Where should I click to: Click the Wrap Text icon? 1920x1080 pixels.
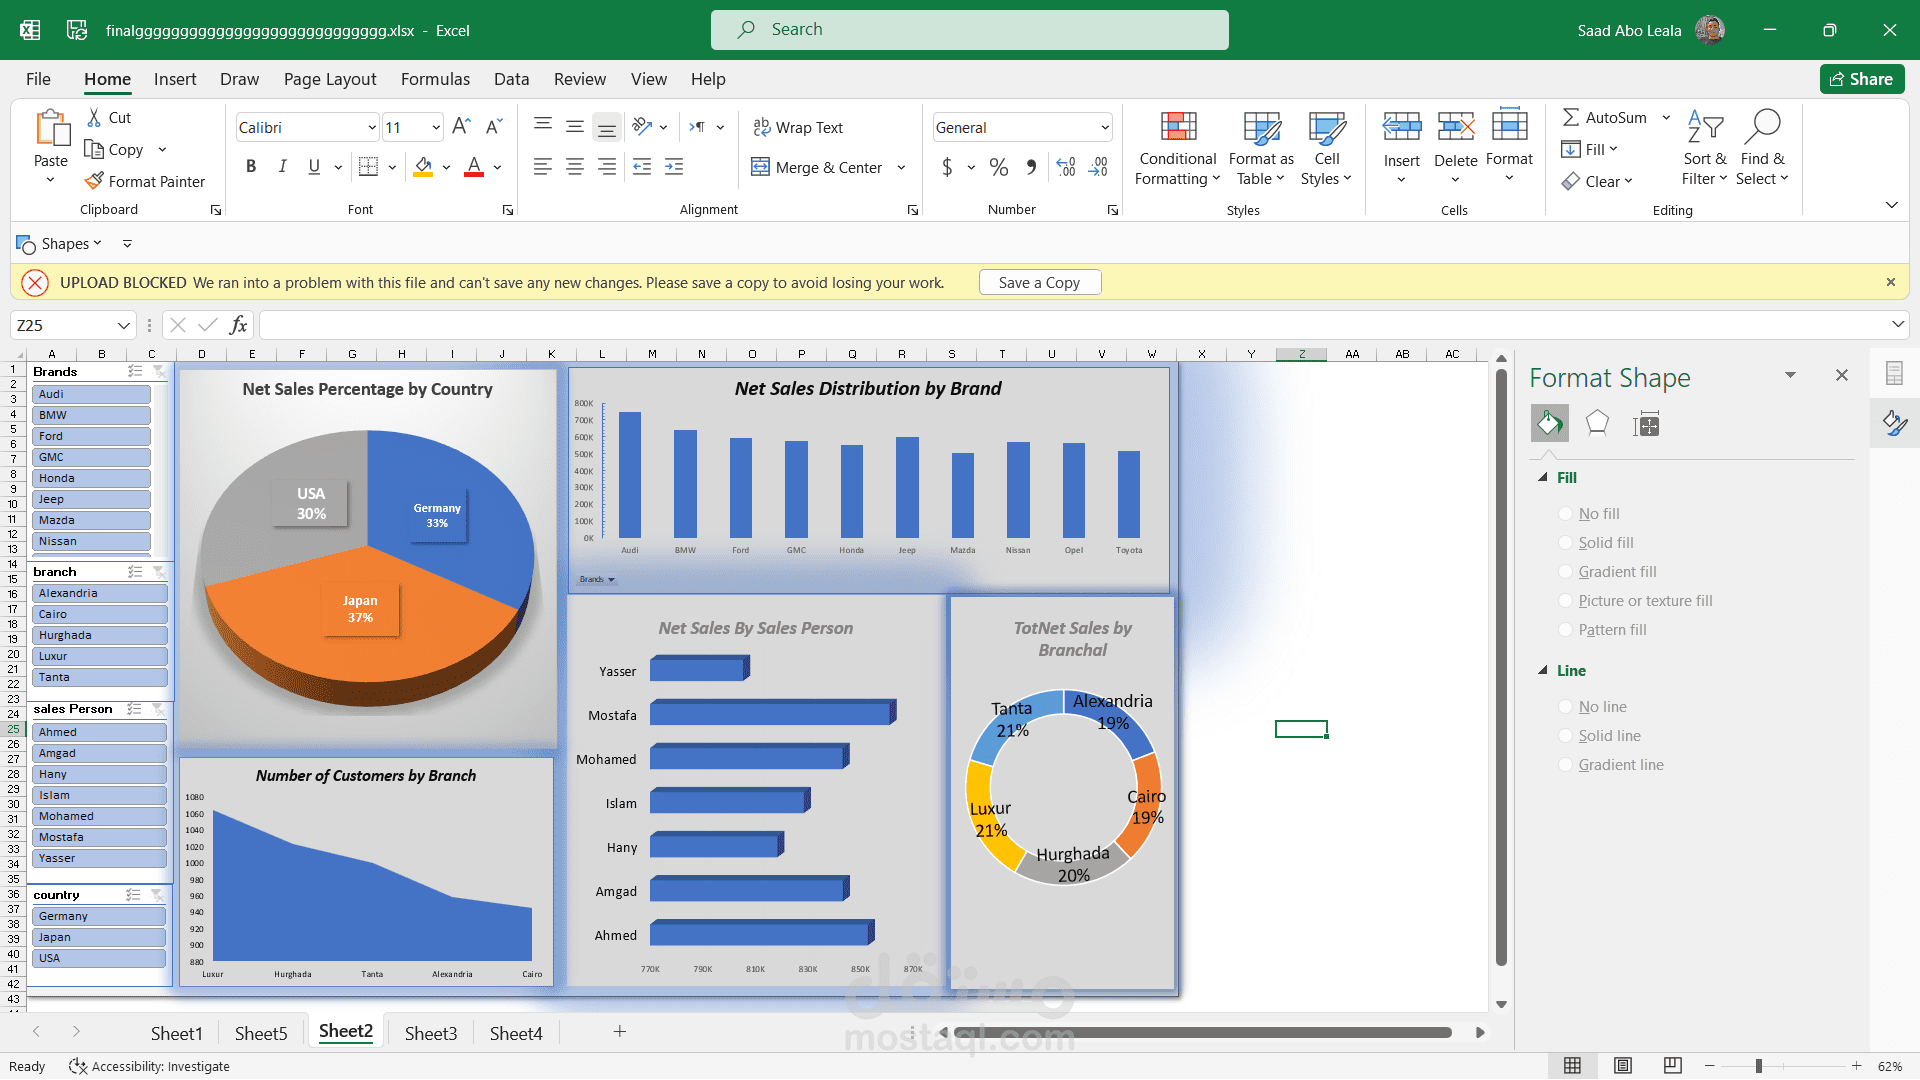point(762,127)
